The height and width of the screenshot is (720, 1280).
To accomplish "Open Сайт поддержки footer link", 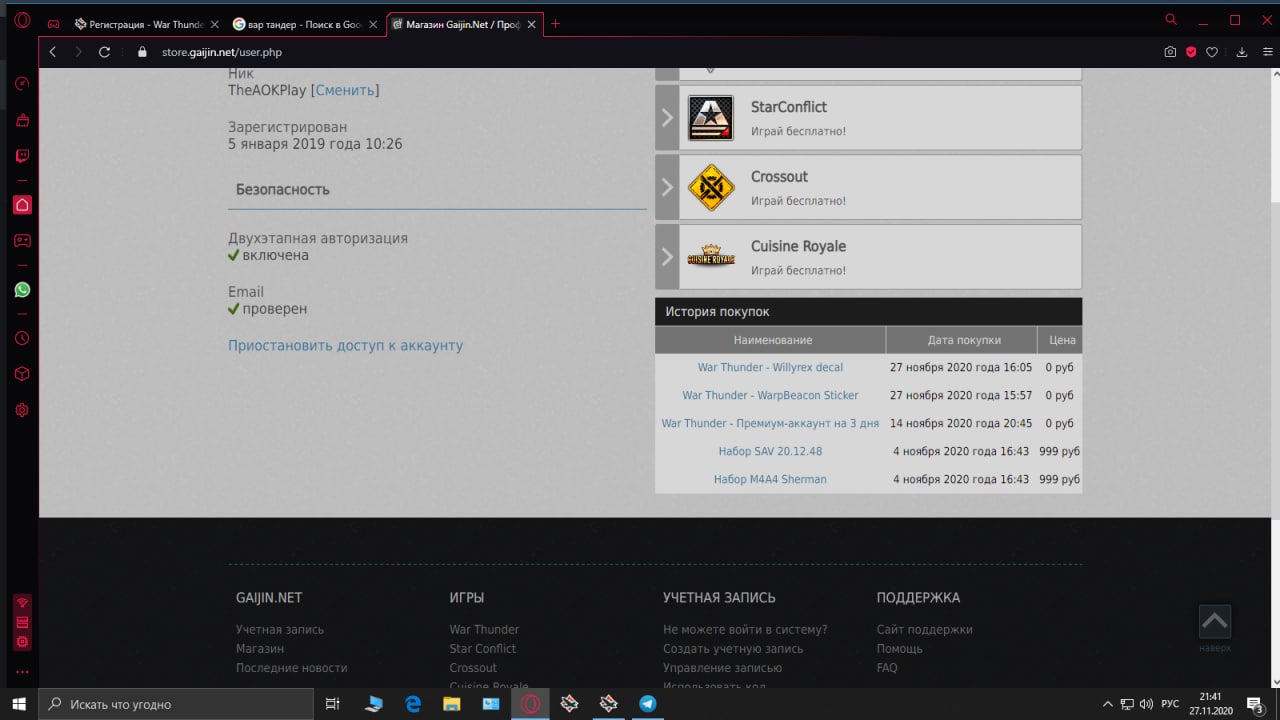I will [x=924, y=629].
